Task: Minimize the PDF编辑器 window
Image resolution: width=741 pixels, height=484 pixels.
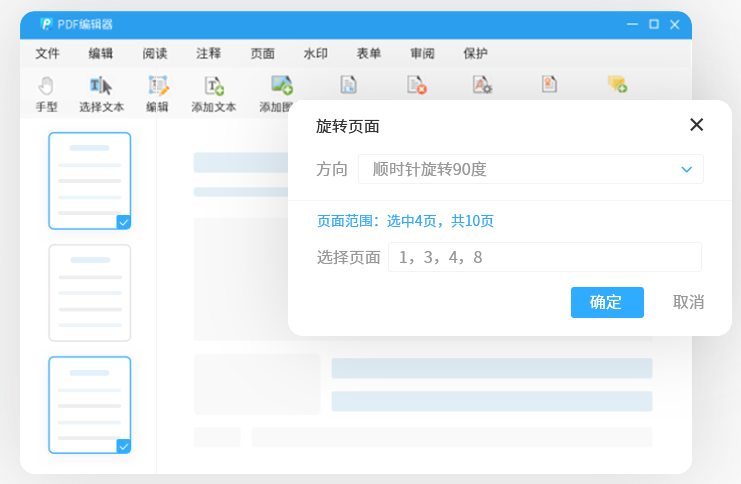Action: click(632, 24)
